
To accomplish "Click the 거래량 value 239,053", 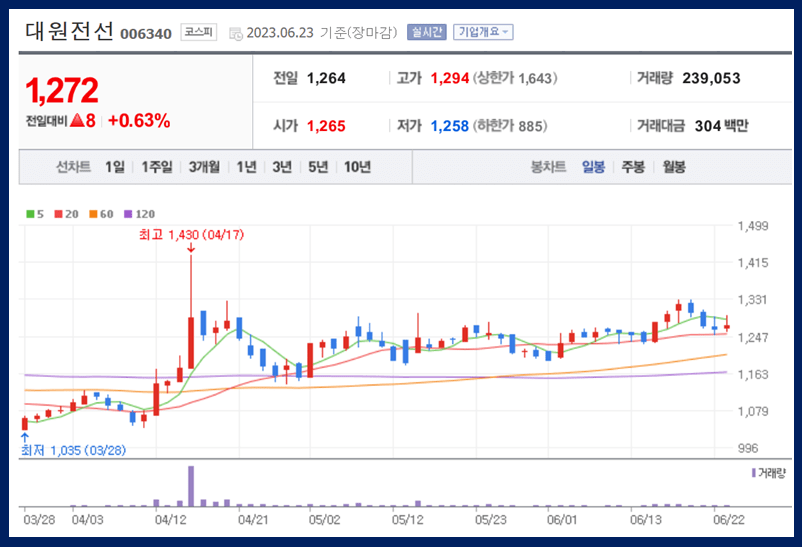I will pos(711,78).
